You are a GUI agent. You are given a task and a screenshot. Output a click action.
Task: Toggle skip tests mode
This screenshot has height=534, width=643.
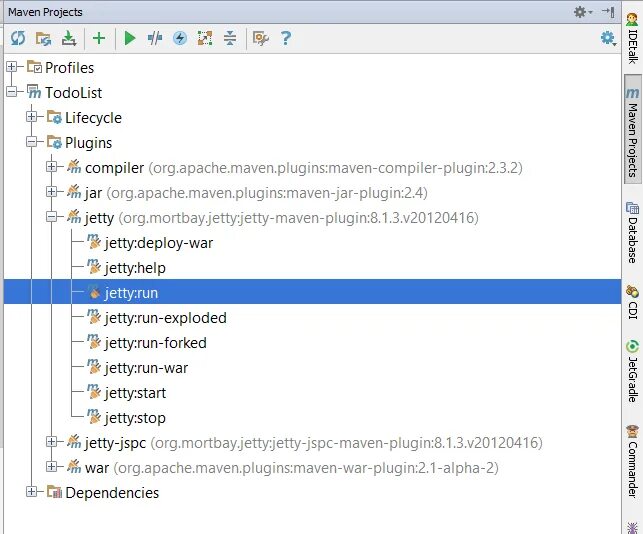[x=155, y=39]
